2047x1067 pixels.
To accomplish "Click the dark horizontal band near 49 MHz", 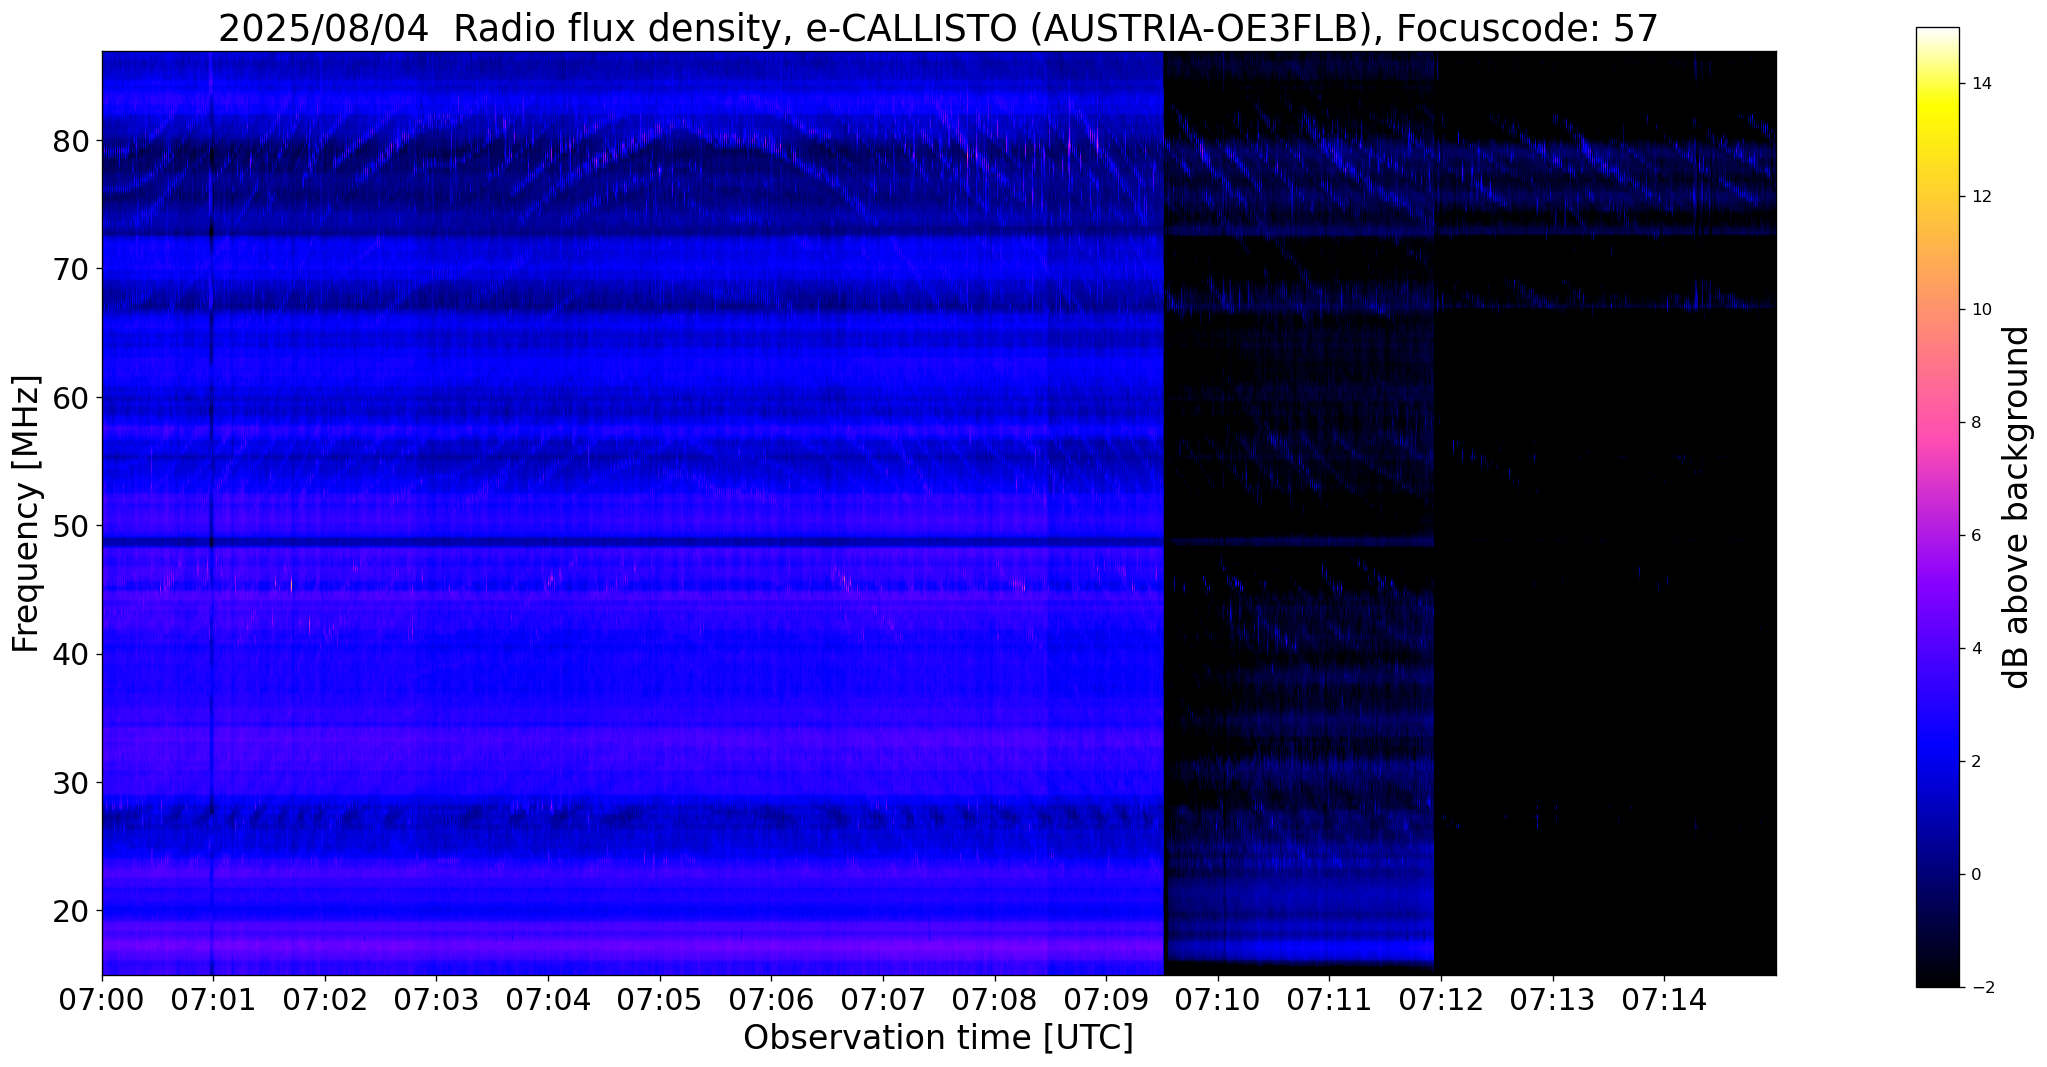I will point(633,542).
